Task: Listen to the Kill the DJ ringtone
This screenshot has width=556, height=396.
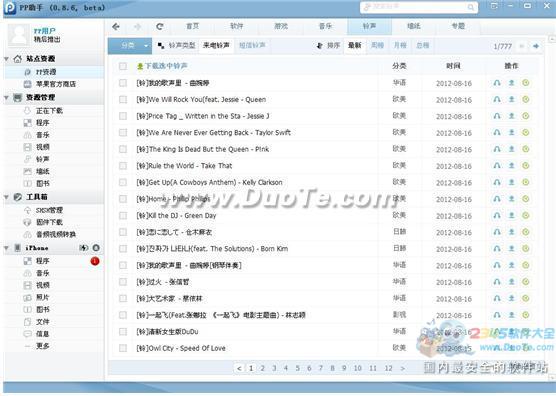Action: point(497,216)
